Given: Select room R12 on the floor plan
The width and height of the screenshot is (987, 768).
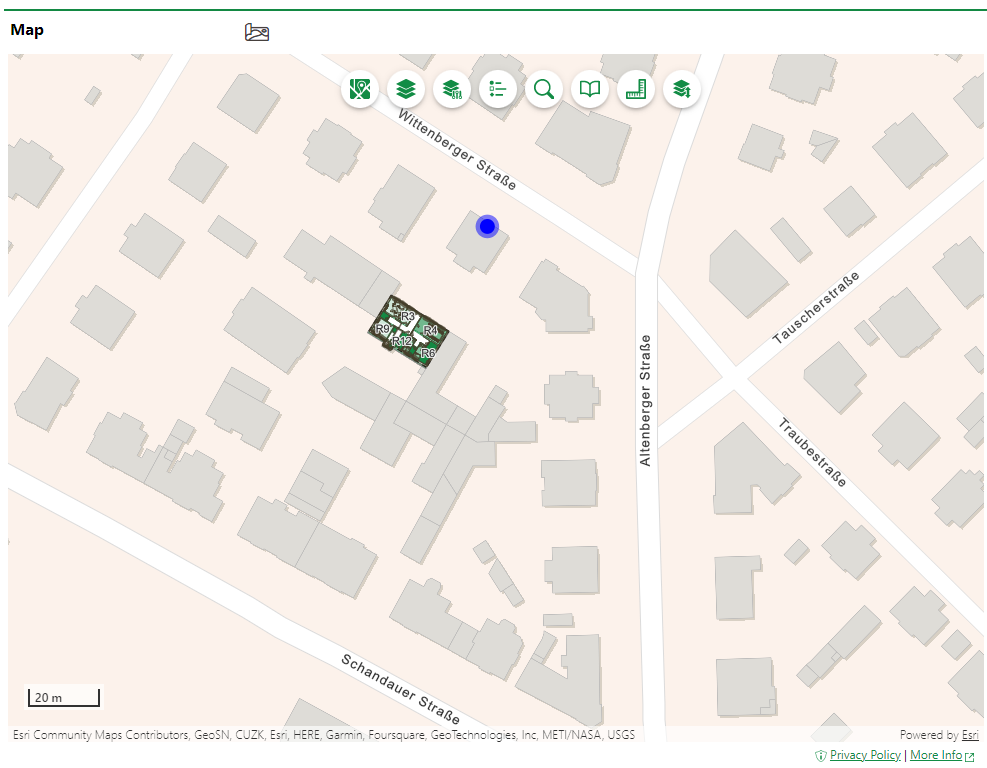Looking at the screenshot, I should point(402,342).
